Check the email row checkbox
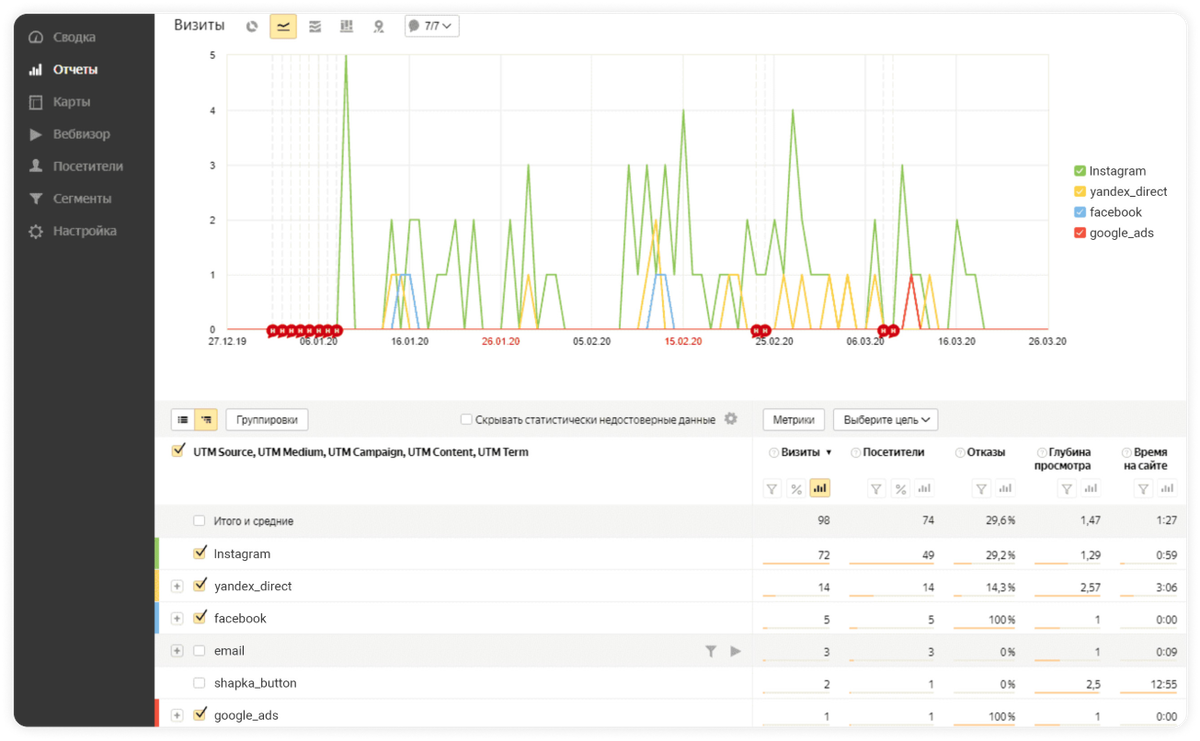1200x741 pixels. [x=199, y=651]
